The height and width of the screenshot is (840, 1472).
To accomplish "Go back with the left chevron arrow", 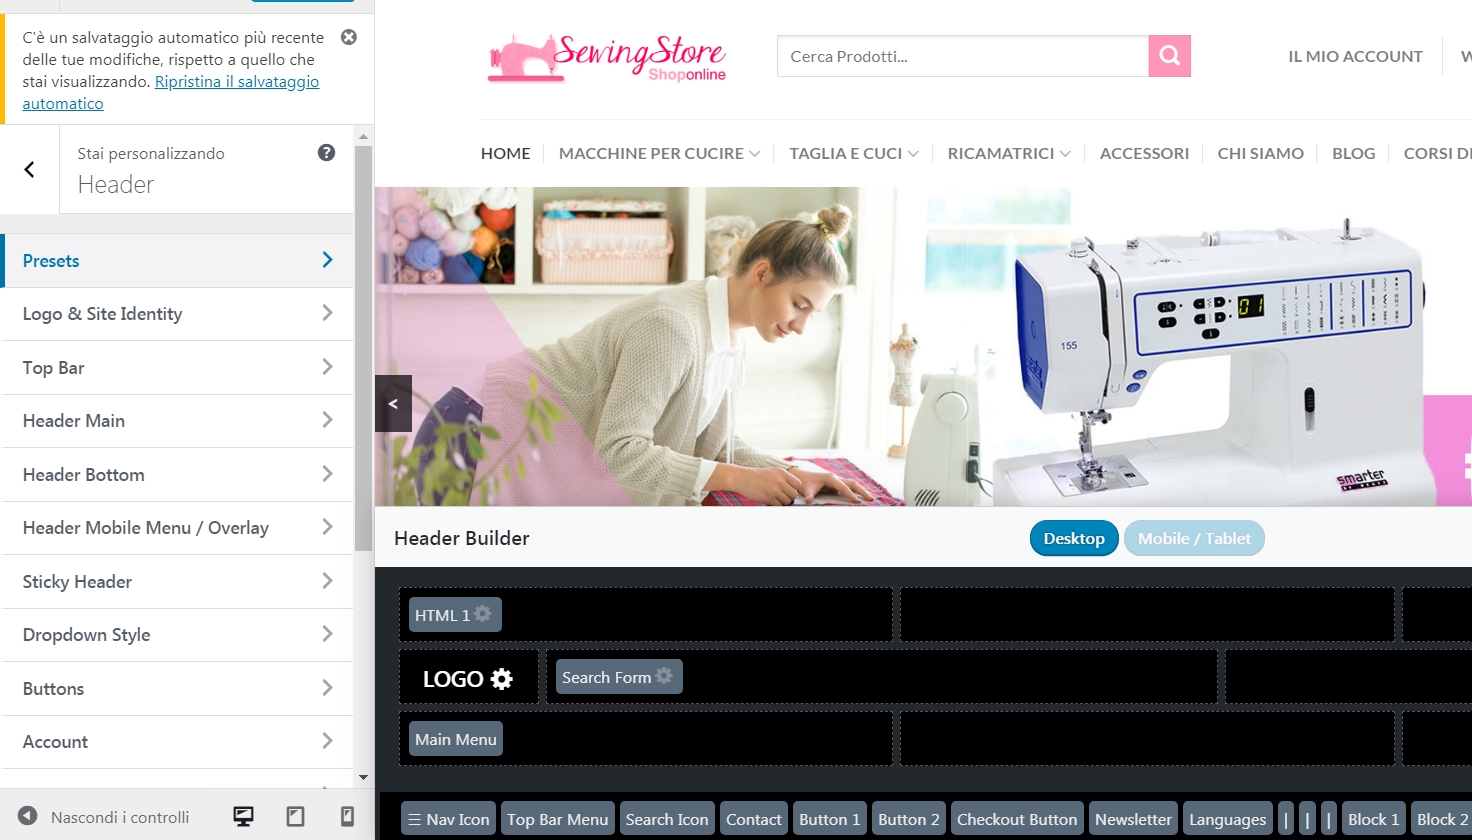I will [29, 170].
